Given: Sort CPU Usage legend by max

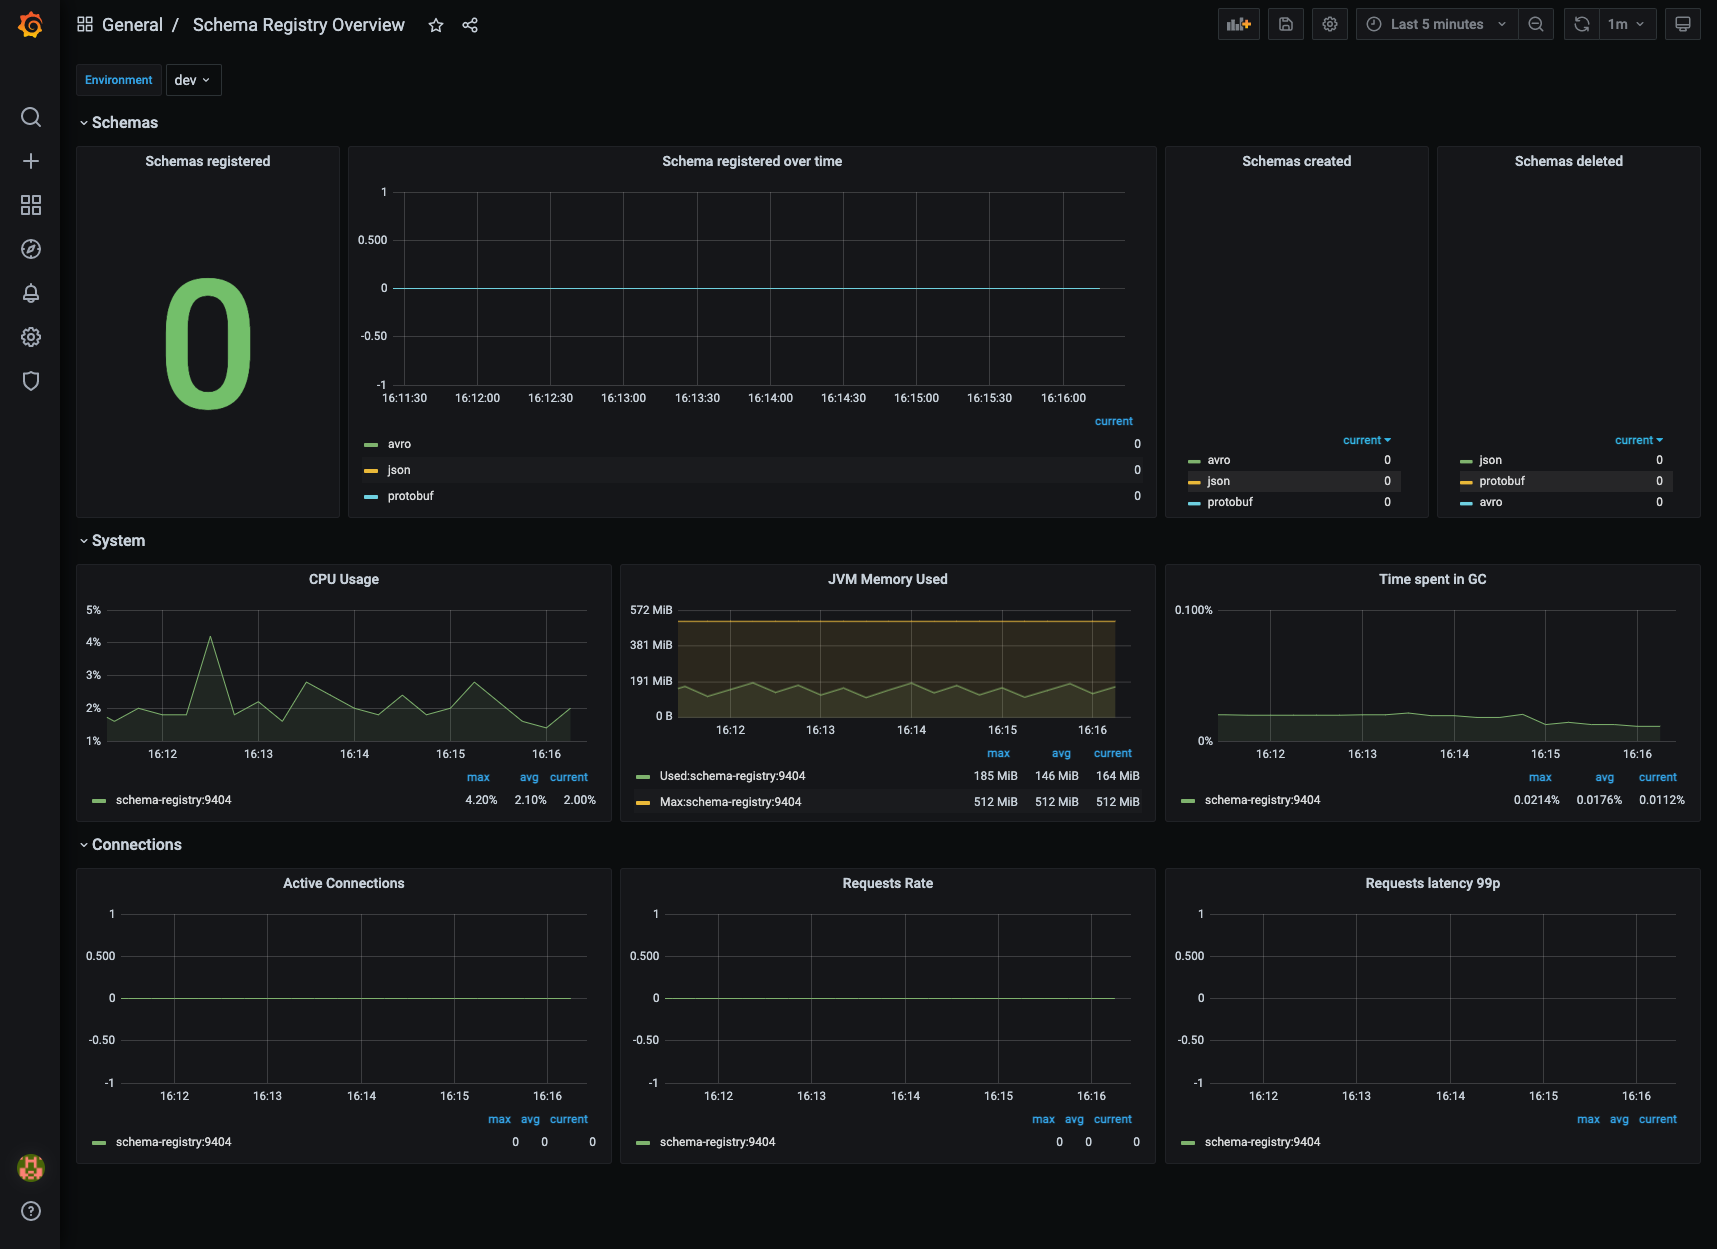Looking at the screenshot, I should pos(478,777).
